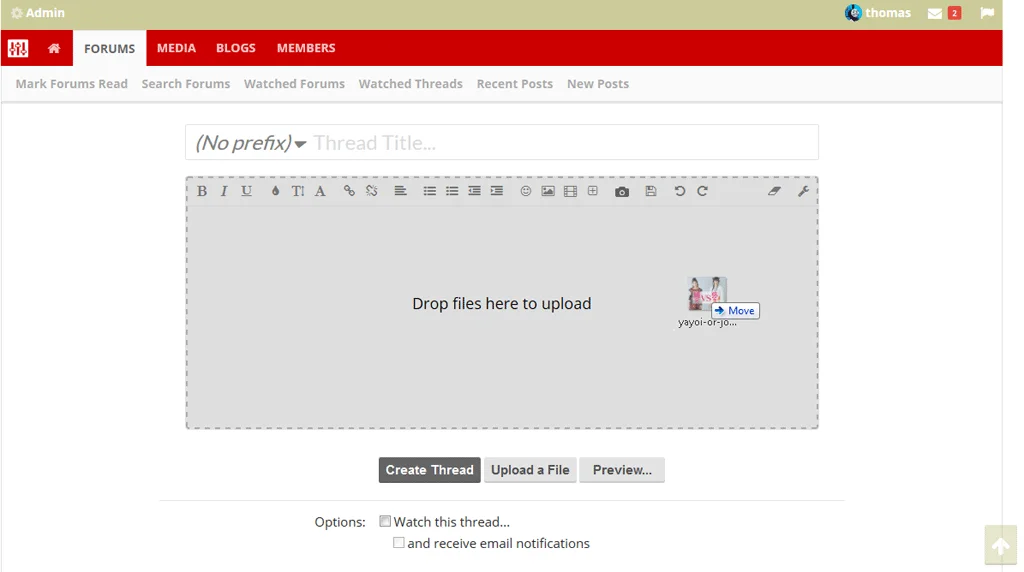This screenshot has width=1024, height=572.
Task: Click Mark Forums Read link
Action: [72, 84]
